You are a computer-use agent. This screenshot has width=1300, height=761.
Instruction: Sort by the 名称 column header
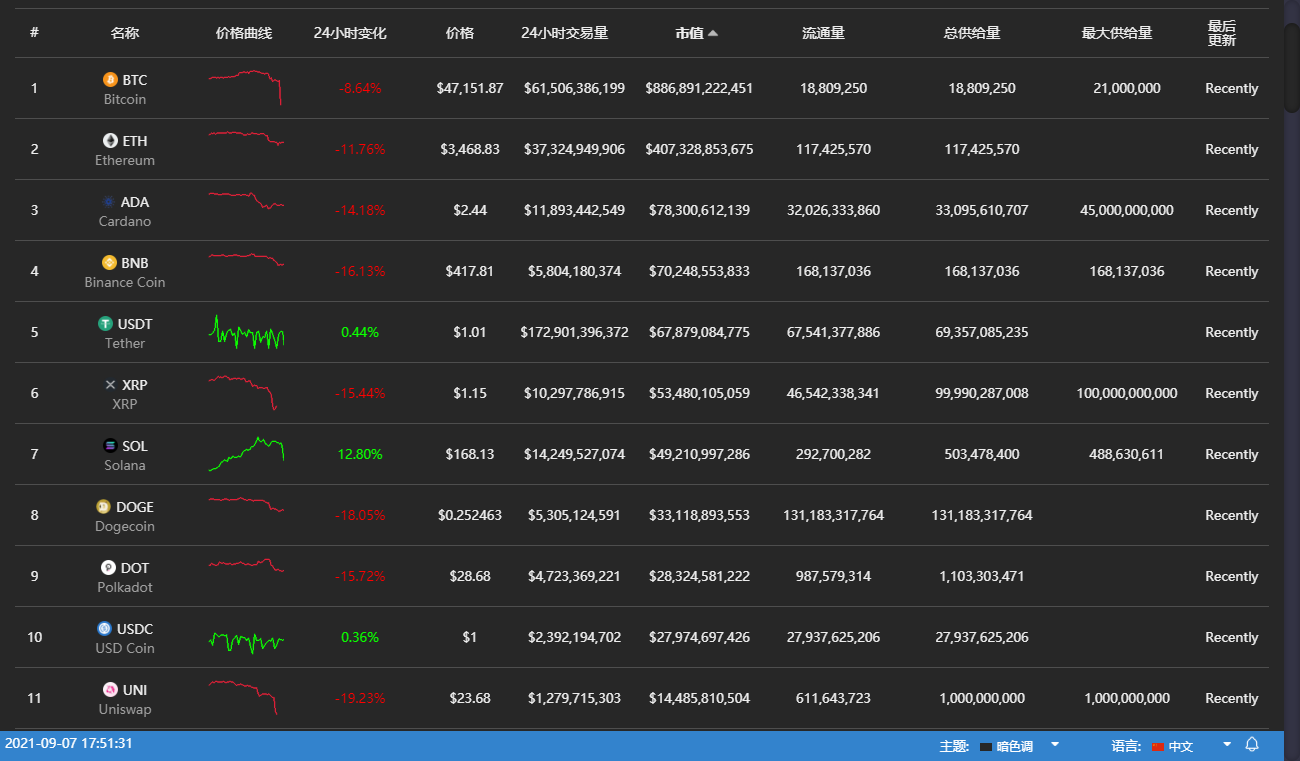click(125, 33)
